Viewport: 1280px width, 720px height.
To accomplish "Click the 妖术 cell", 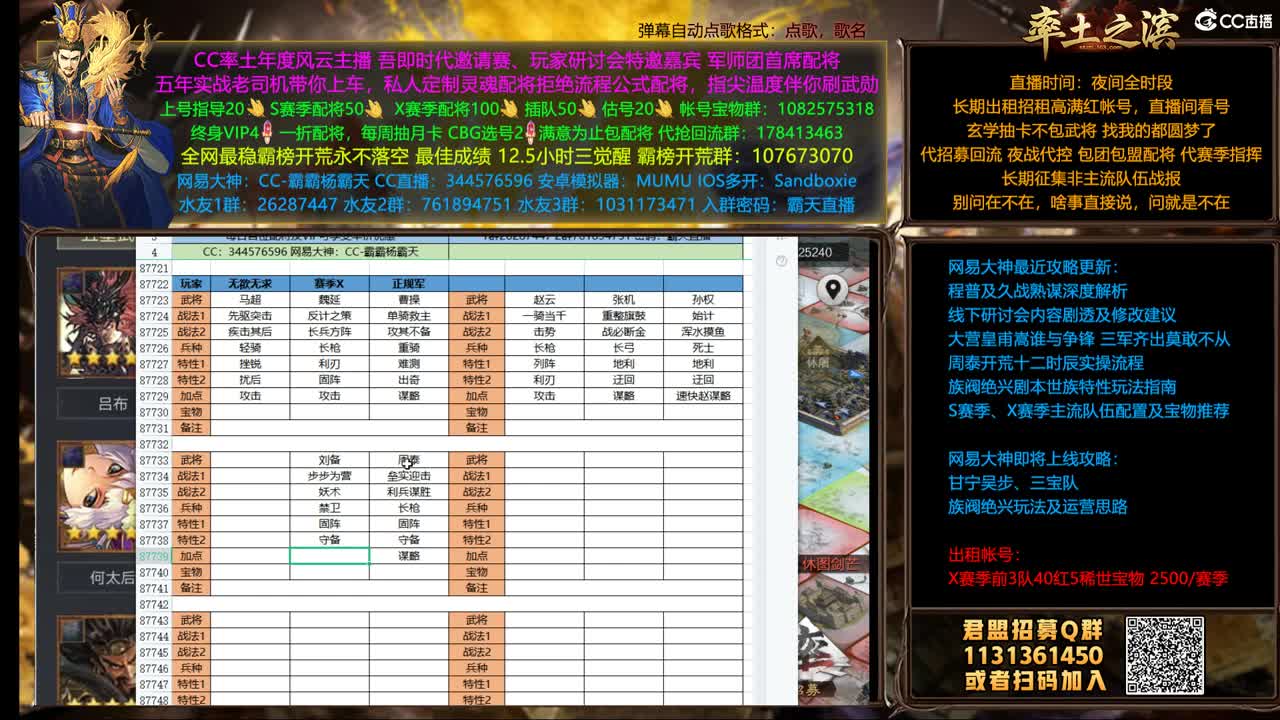I will pos(329,492).
